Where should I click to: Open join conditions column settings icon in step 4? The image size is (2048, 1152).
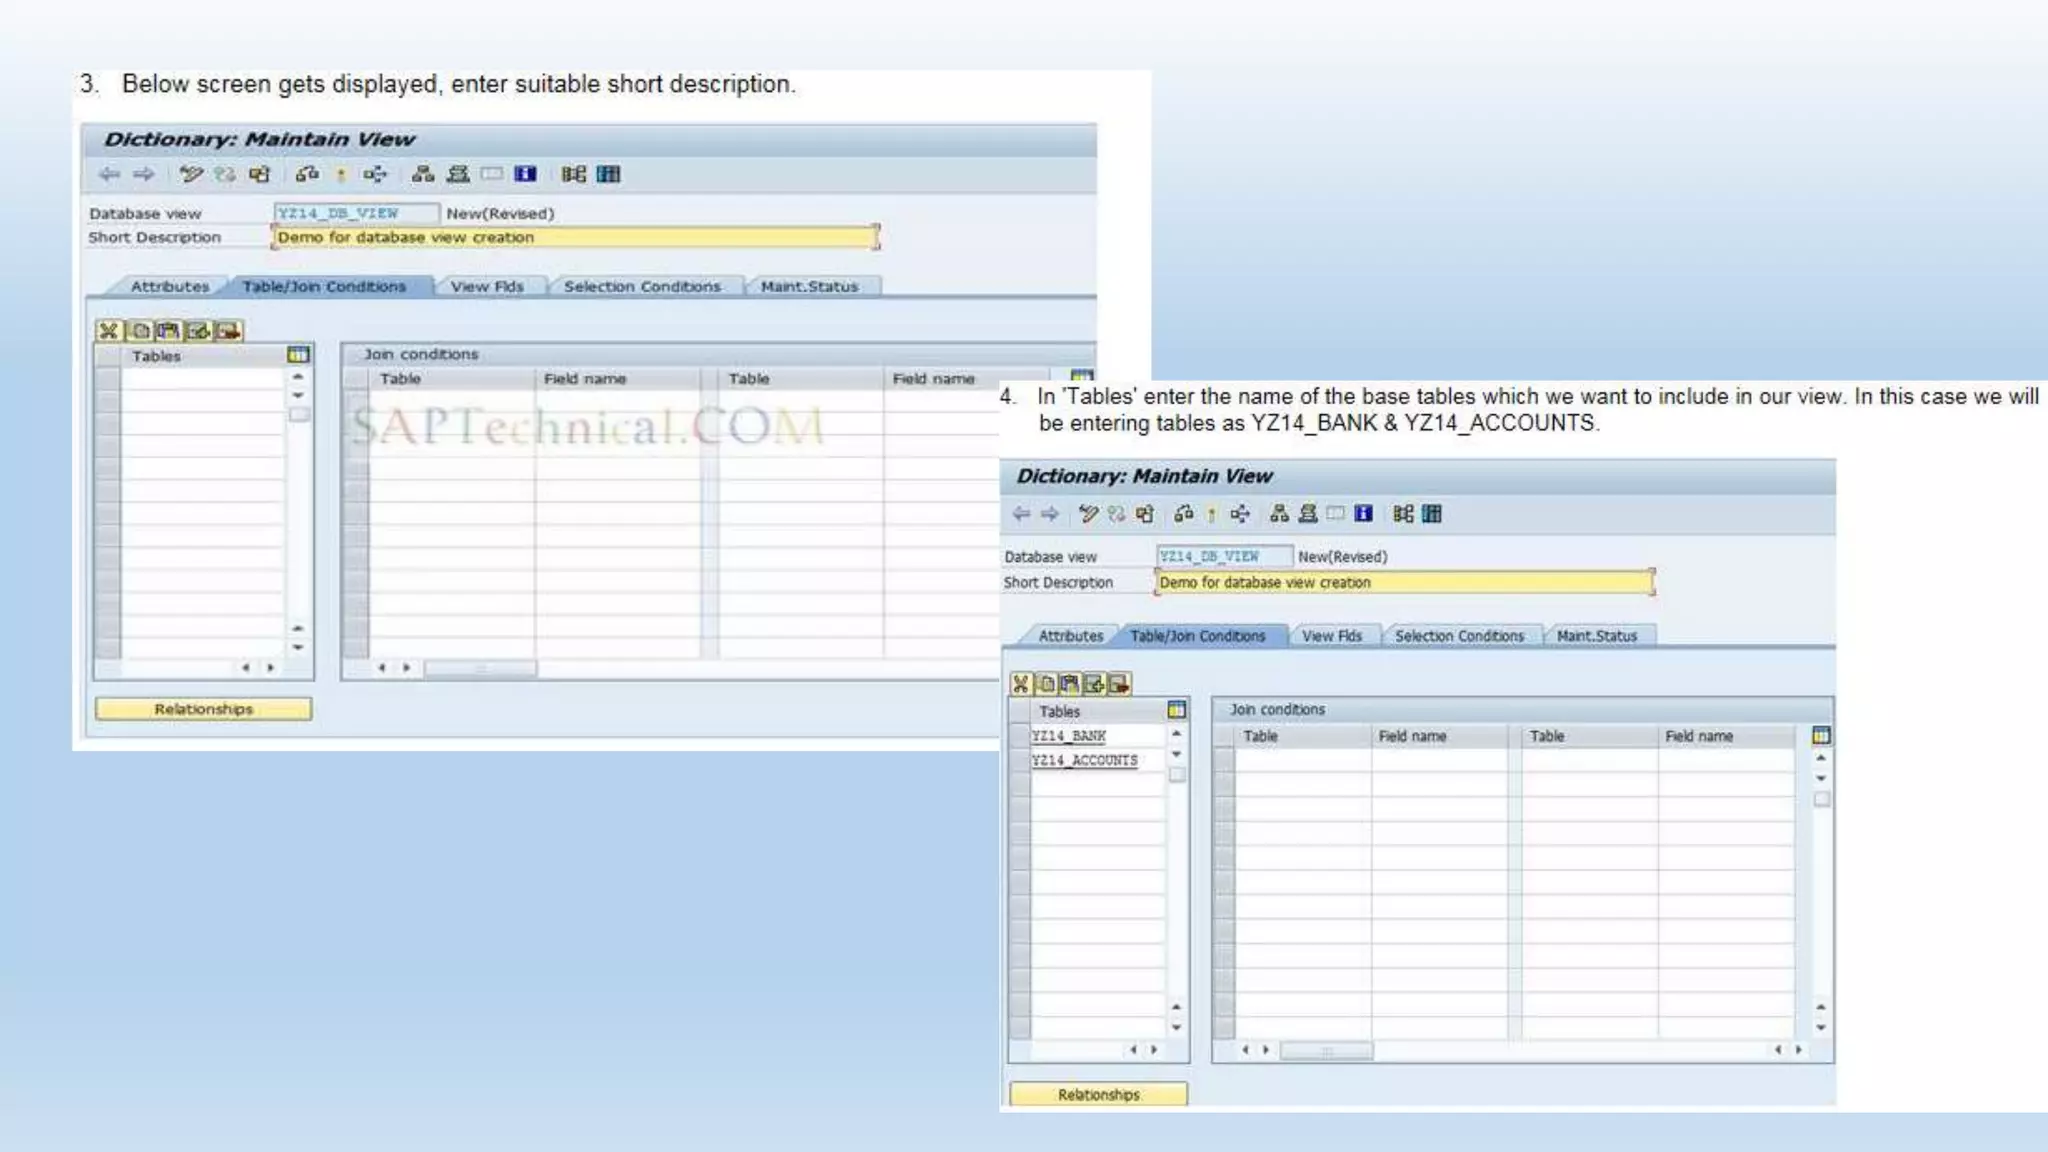point(1821,736)
